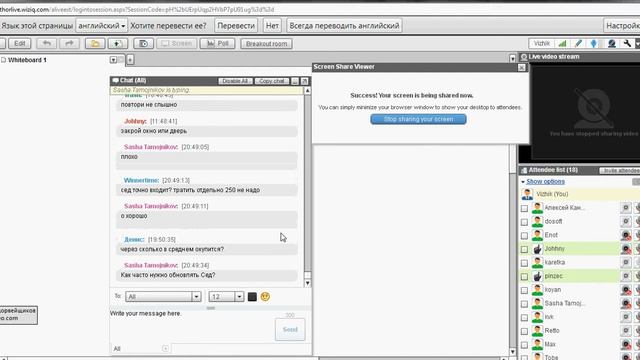The width and height of the screenshot is (640, 360).
Task: Click the Нет button in translate bar
Action: pos(272,25)
